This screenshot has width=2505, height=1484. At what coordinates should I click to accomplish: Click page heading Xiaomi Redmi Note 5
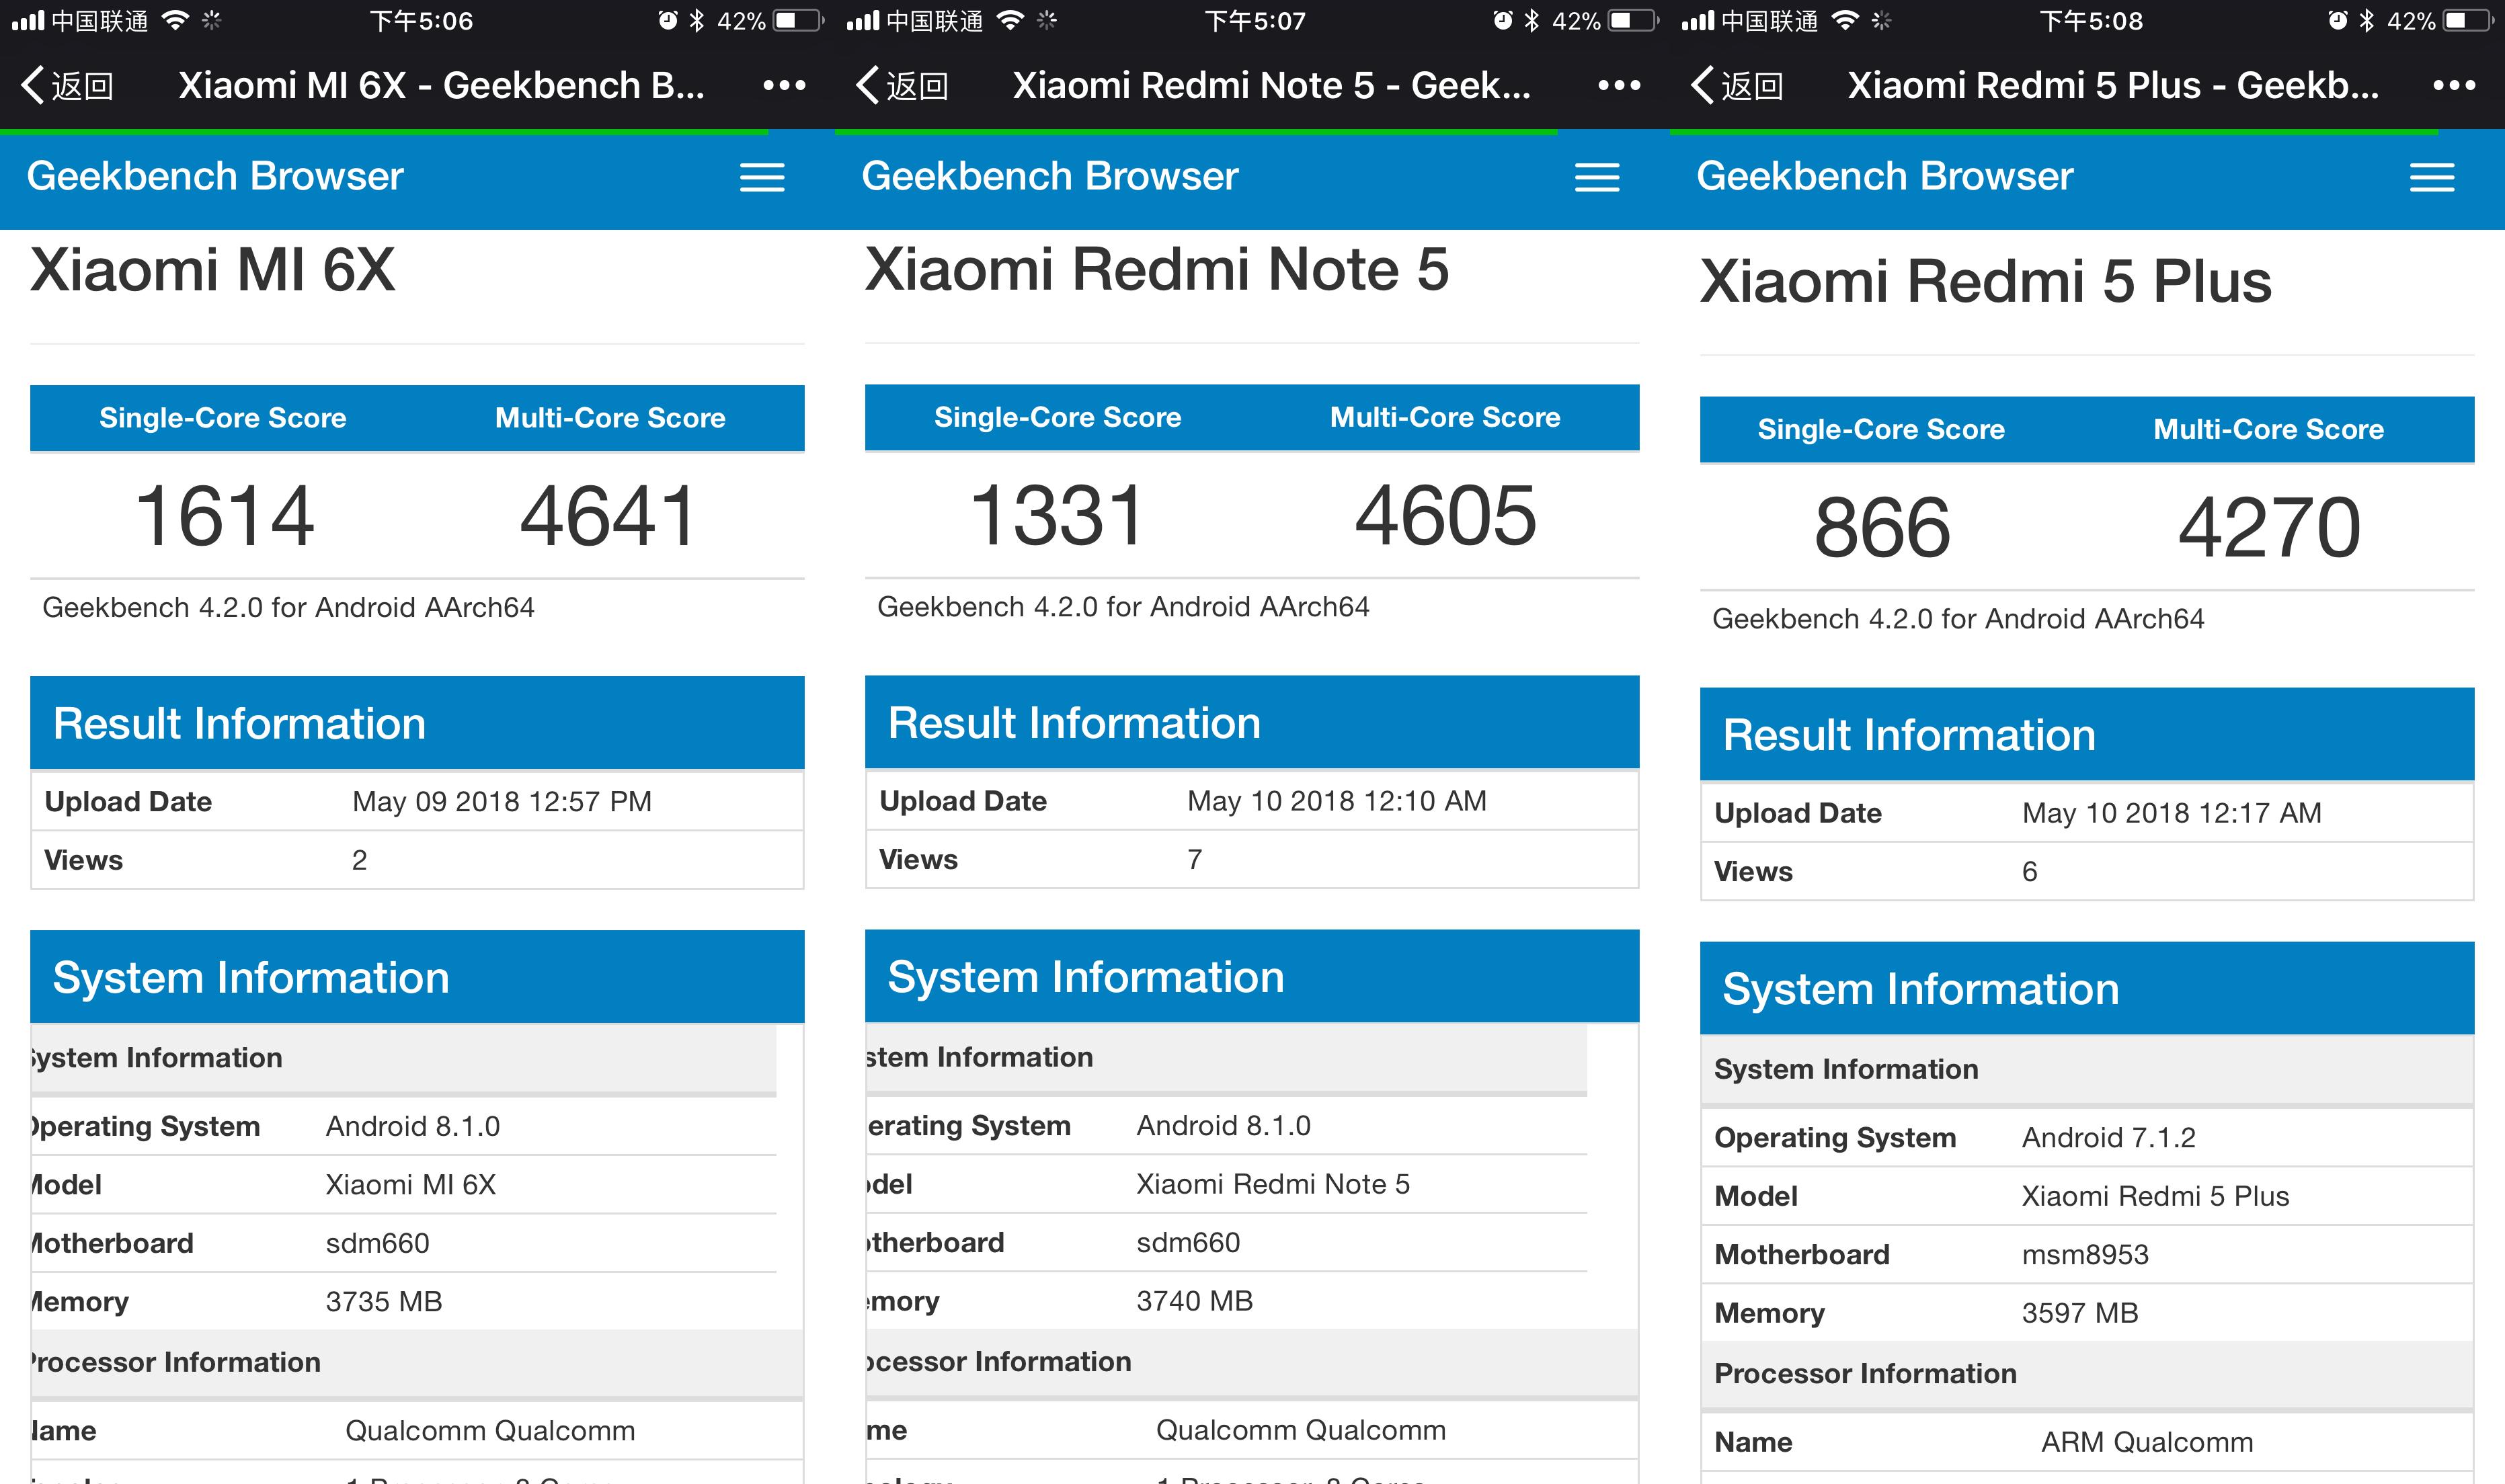(x=1157, y=270)
